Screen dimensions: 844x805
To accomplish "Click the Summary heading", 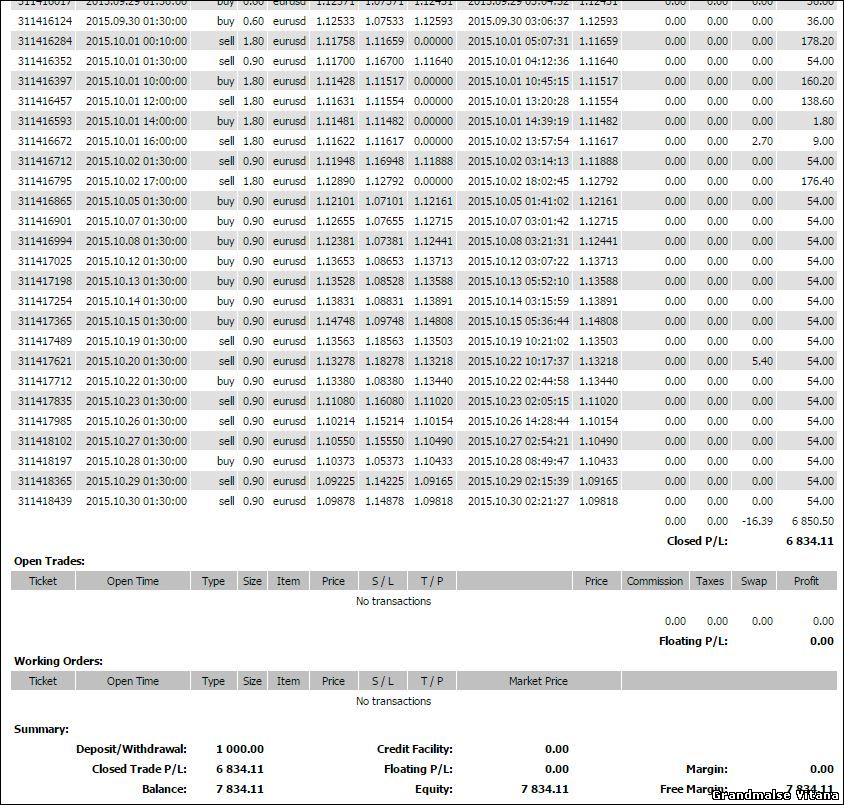I will pos(41,729).
